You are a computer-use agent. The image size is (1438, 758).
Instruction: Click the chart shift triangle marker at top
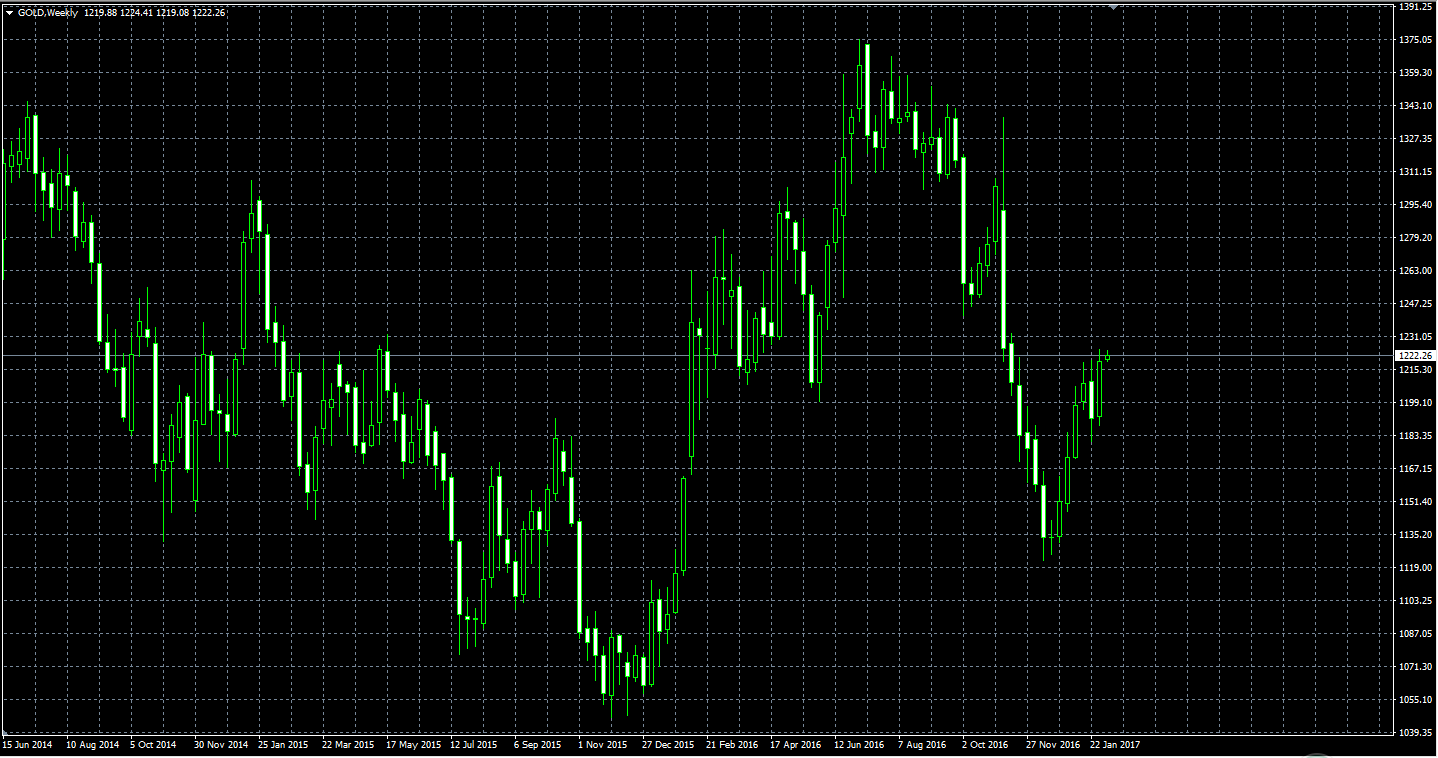tap(1114, 6)
